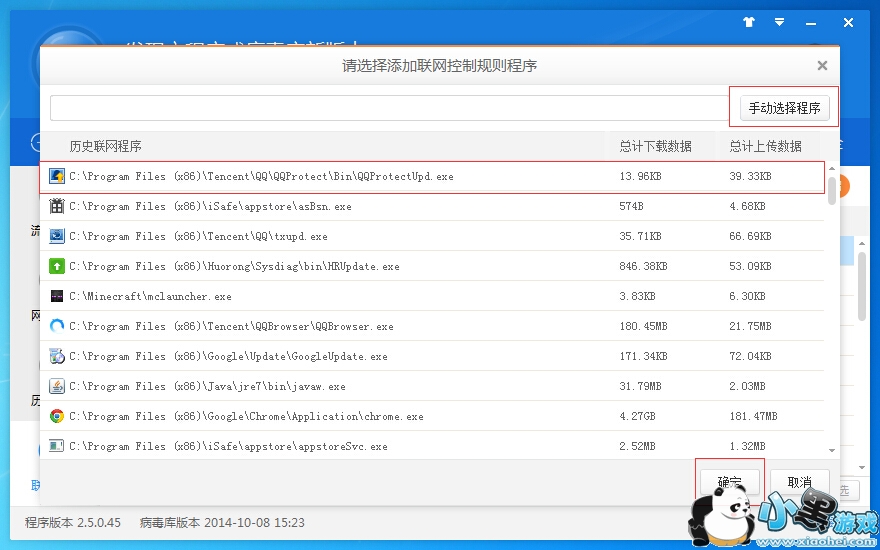Select the QQProtectUpd.exe path row

click(x=432, y=176)
